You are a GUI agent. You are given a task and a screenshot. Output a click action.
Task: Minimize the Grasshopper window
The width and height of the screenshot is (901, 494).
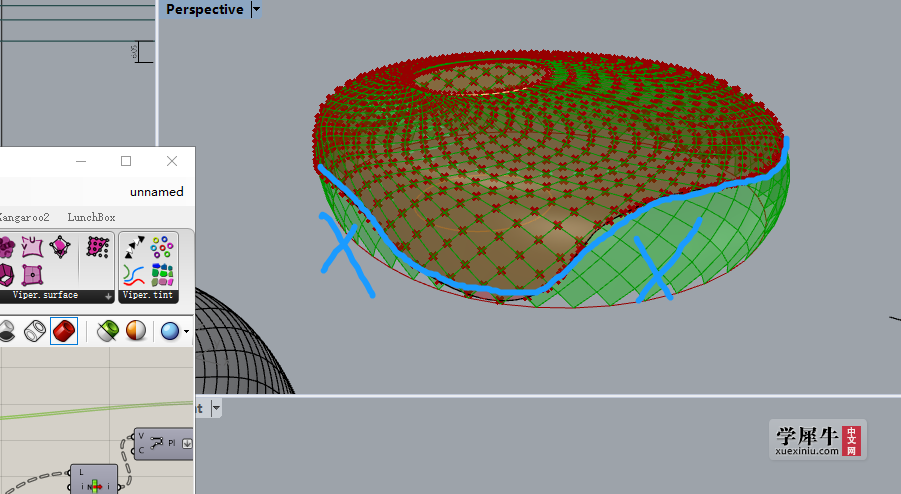[81, 161]
